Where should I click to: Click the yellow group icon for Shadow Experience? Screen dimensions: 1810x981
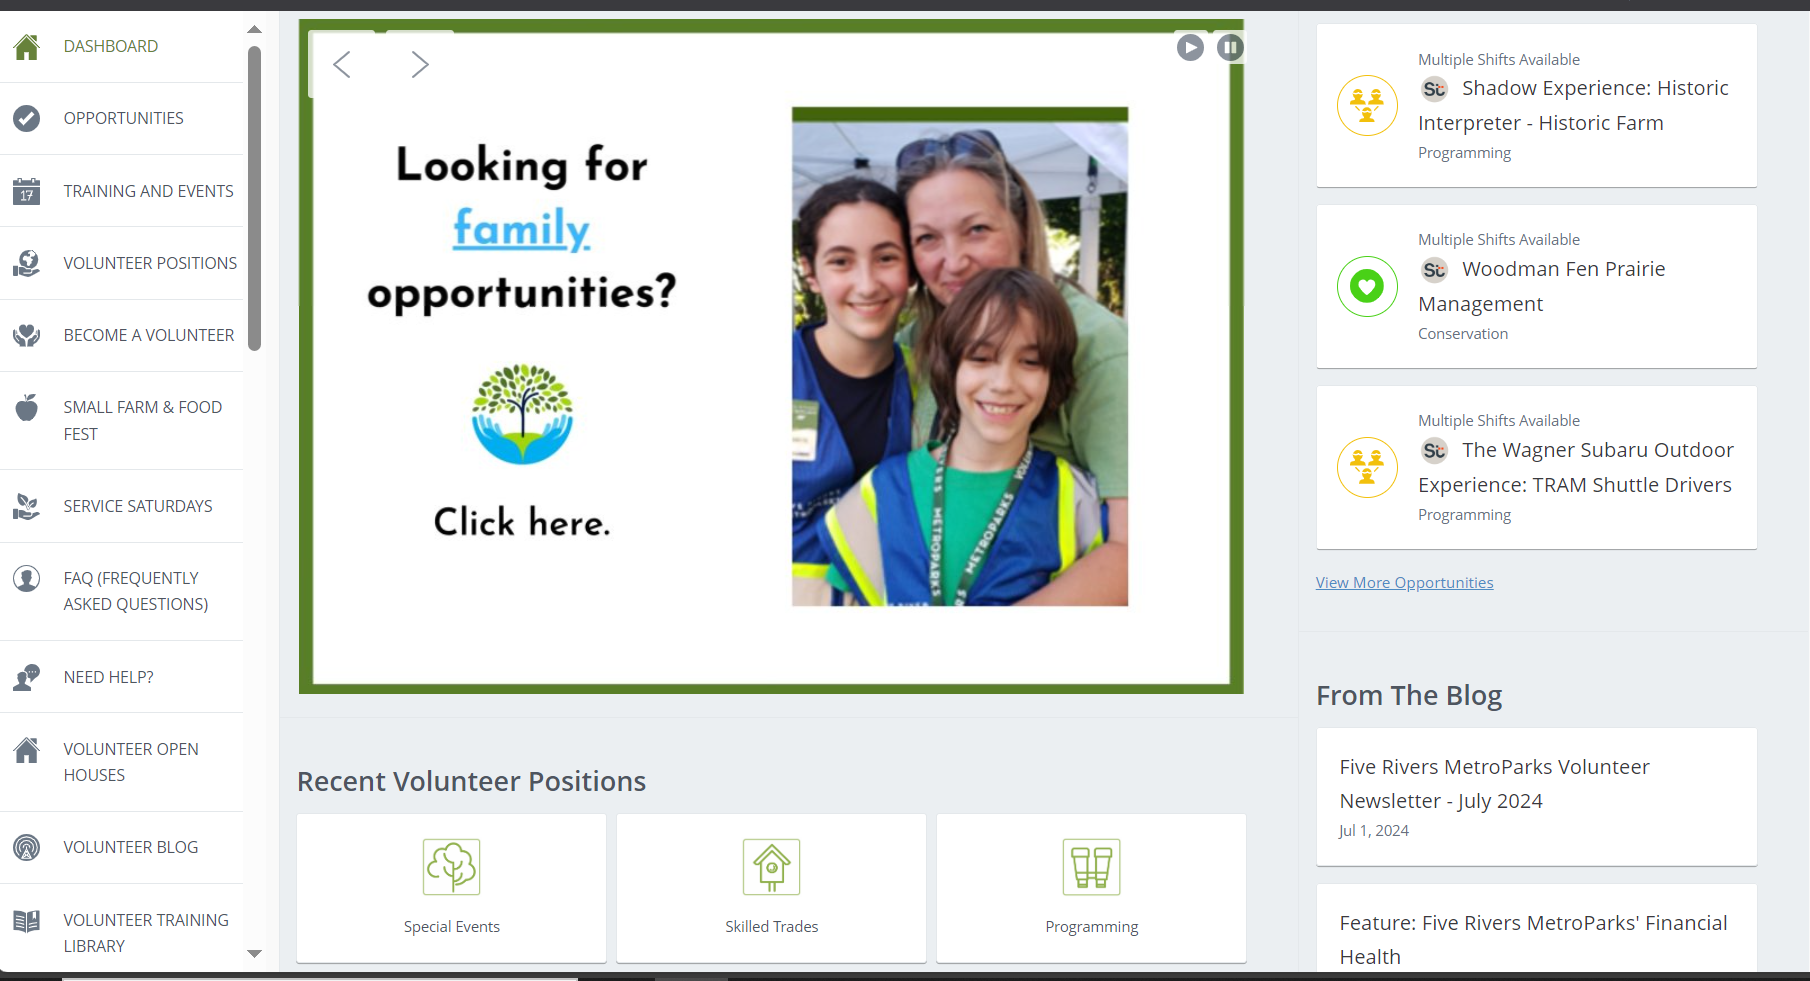[x=1367, y=105]
